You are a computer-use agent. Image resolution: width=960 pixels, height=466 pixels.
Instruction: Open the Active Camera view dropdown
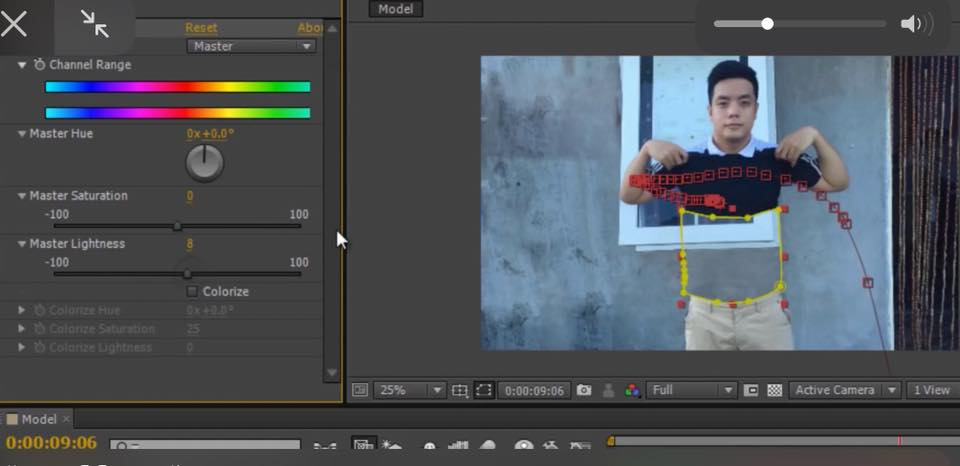pyautogui.click(x=845, y=390)
